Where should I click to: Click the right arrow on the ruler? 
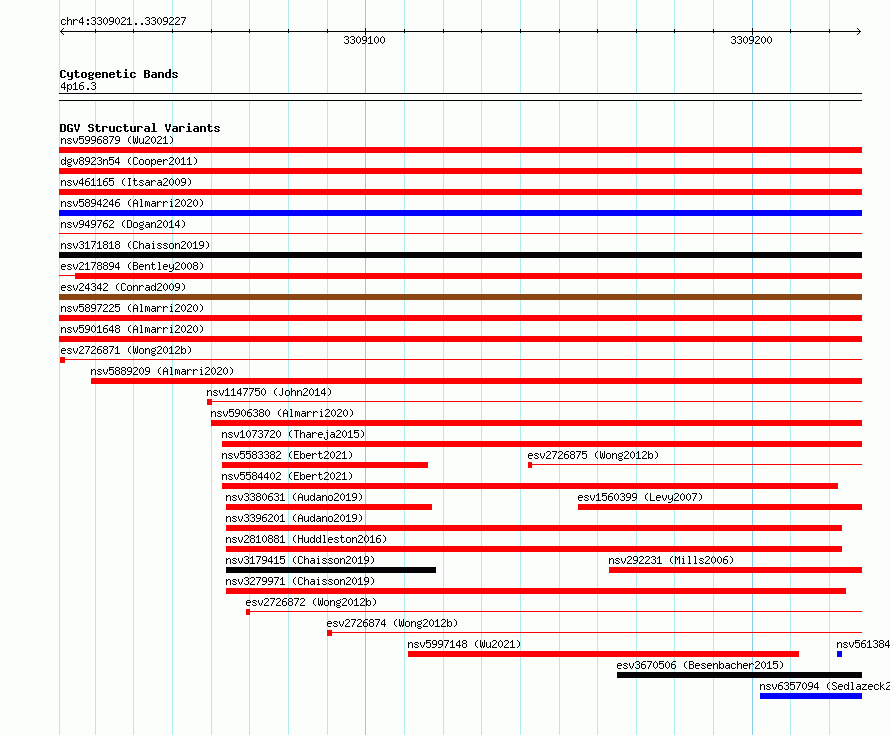(859, 32)
